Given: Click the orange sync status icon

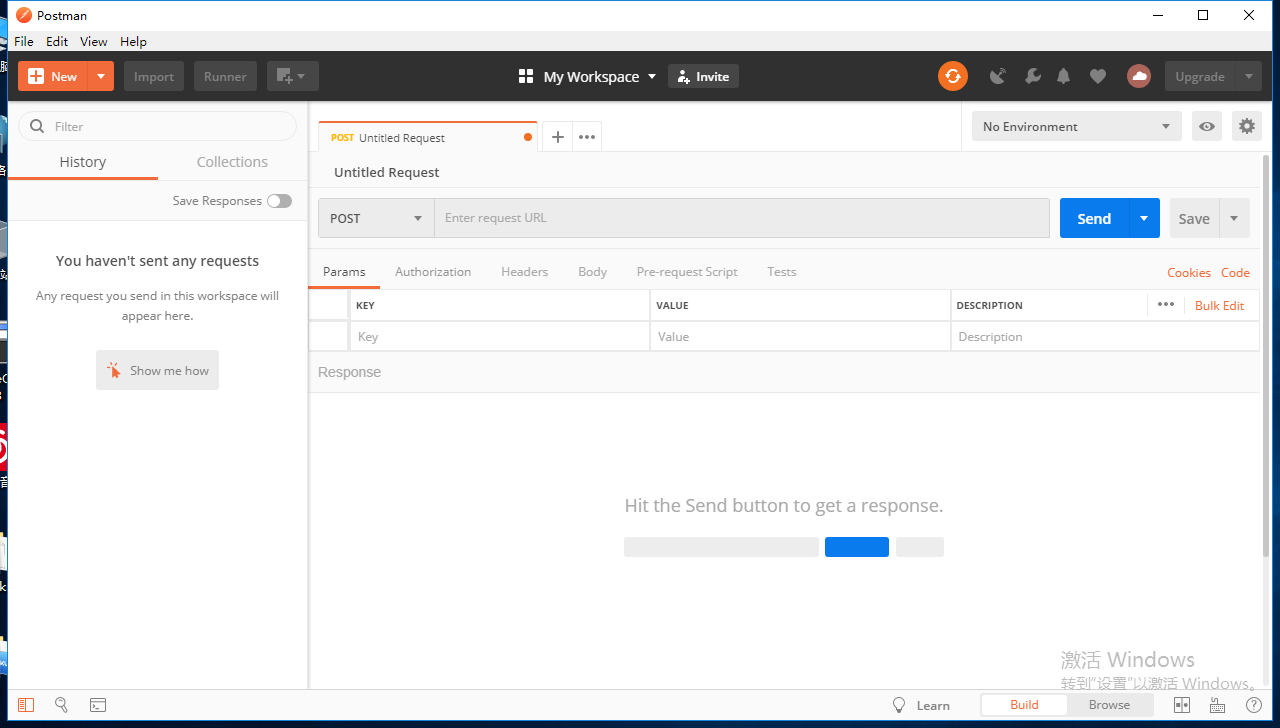Looking at the screenshot, I should pos(953,76).
